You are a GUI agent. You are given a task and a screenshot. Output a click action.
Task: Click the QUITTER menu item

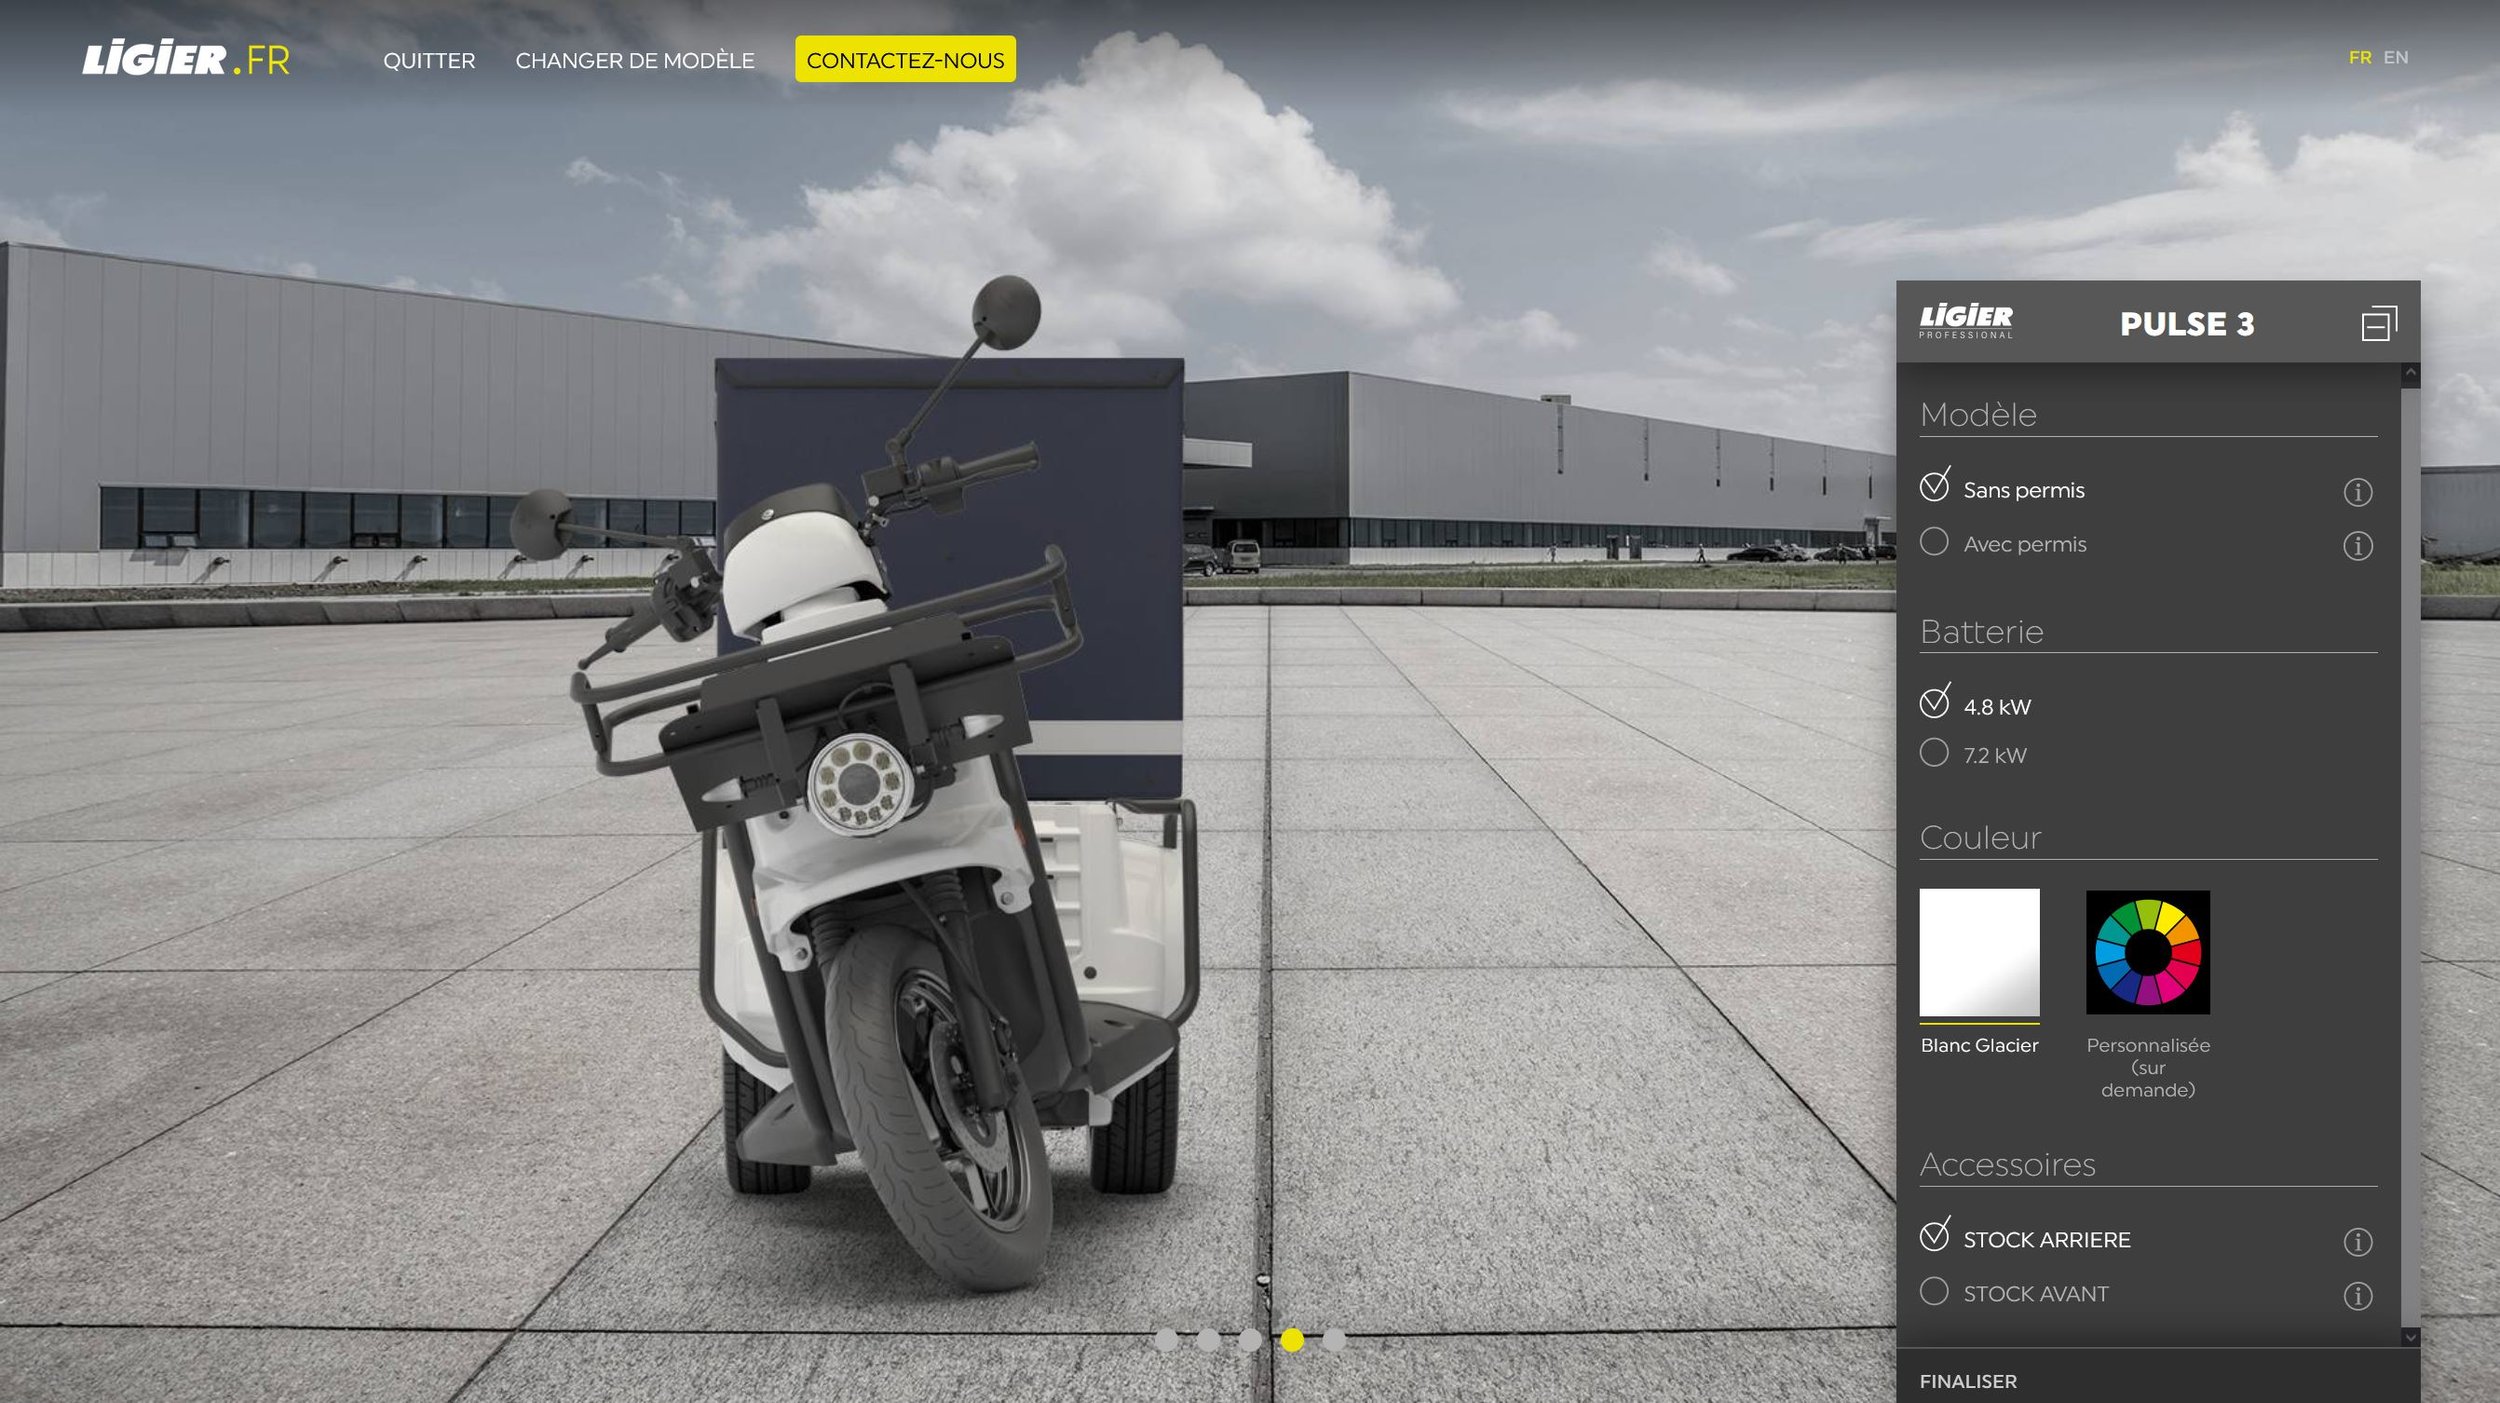pos(429,60)
